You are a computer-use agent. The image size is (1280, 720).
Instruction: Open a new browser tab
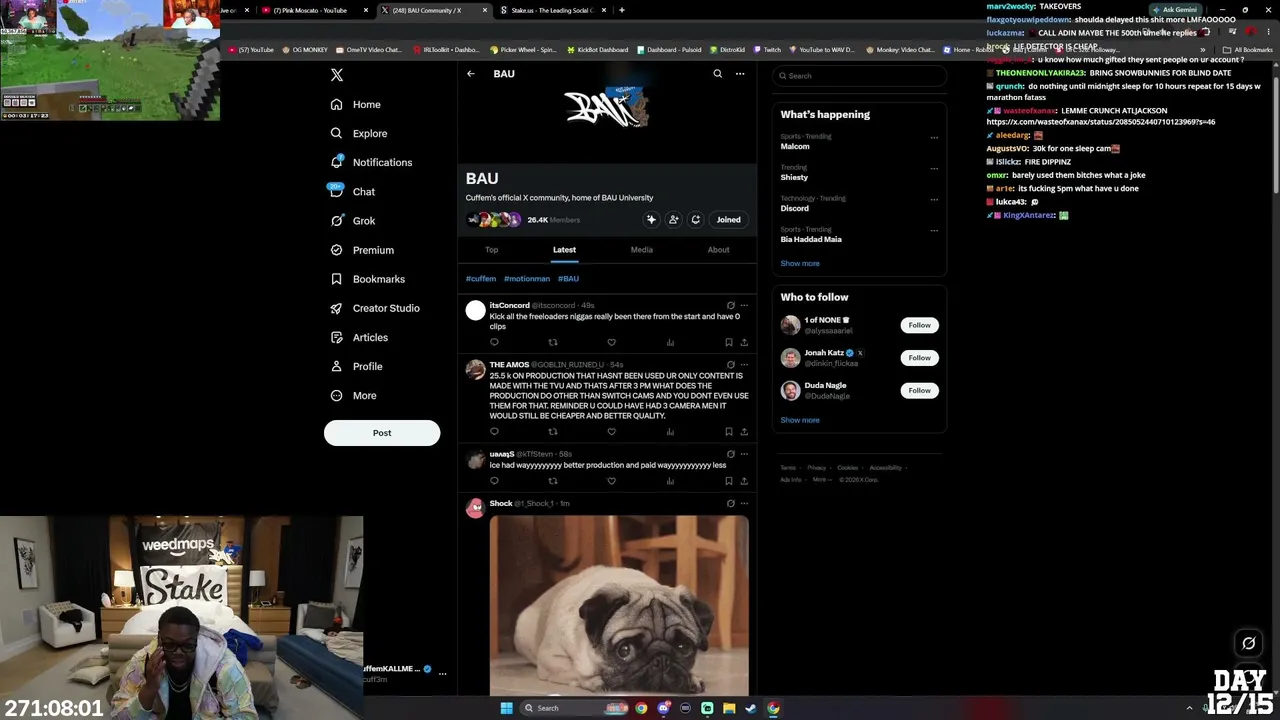coord(622,10)
